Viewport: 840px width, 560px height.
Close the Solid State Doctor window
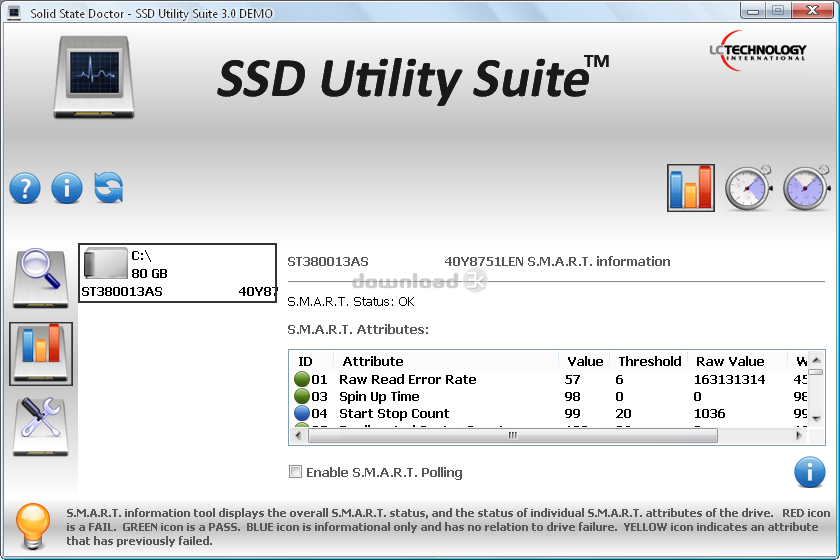tap(812, 10)
